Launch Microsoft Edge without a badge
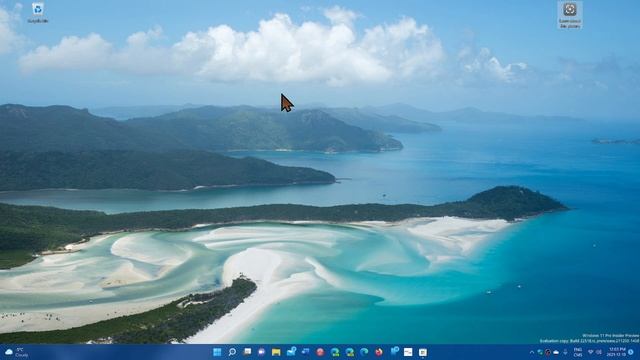 click(364, 352)
